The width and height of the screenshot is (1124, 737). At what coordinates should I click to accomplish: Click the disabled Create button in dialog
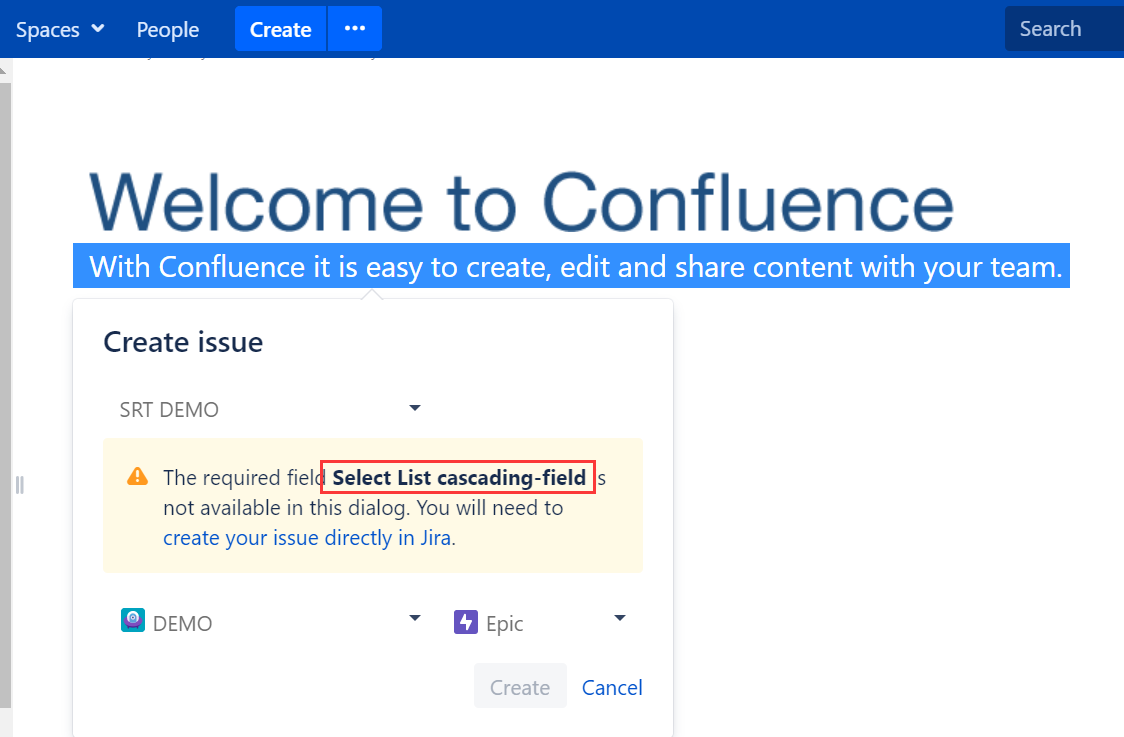click(x=520, y=686)
